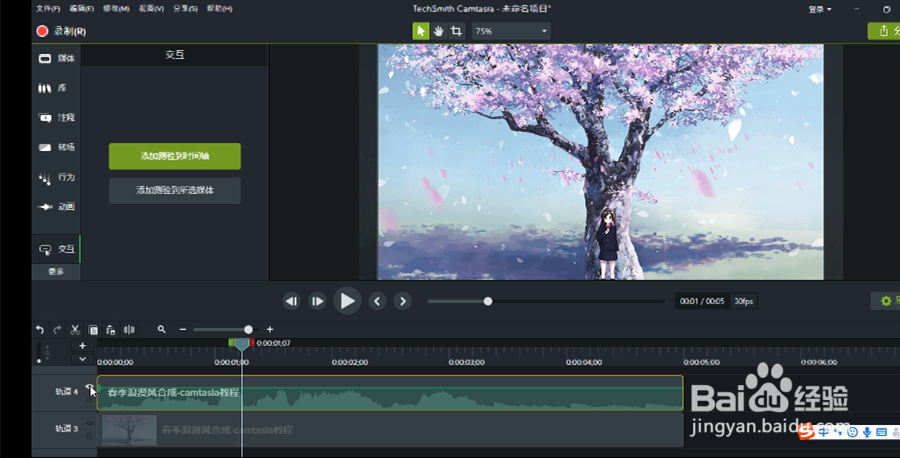
Task: Switch to the 媒体 media tab
Action: pos(56,58)
